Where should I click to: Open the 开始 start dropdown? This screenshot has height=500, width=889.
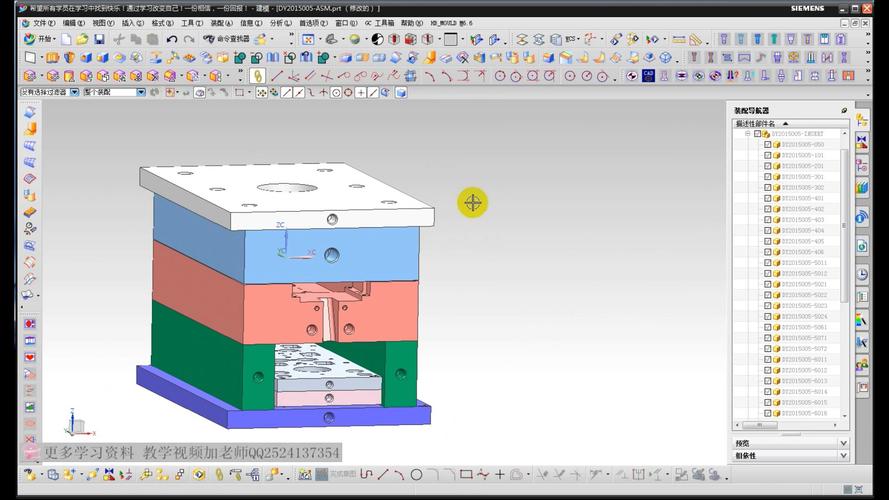point(40,39)
